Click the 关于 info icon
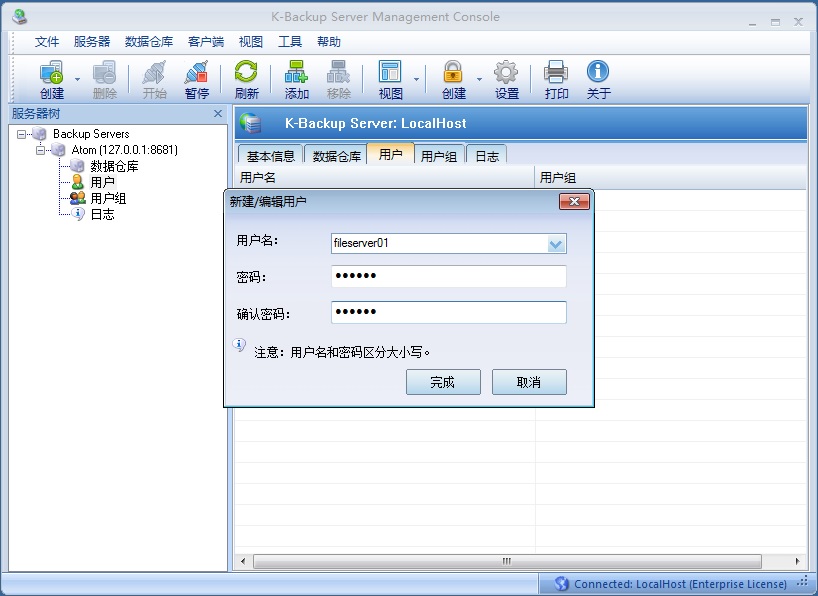This screenshot has height=596, width=818. 598,79
